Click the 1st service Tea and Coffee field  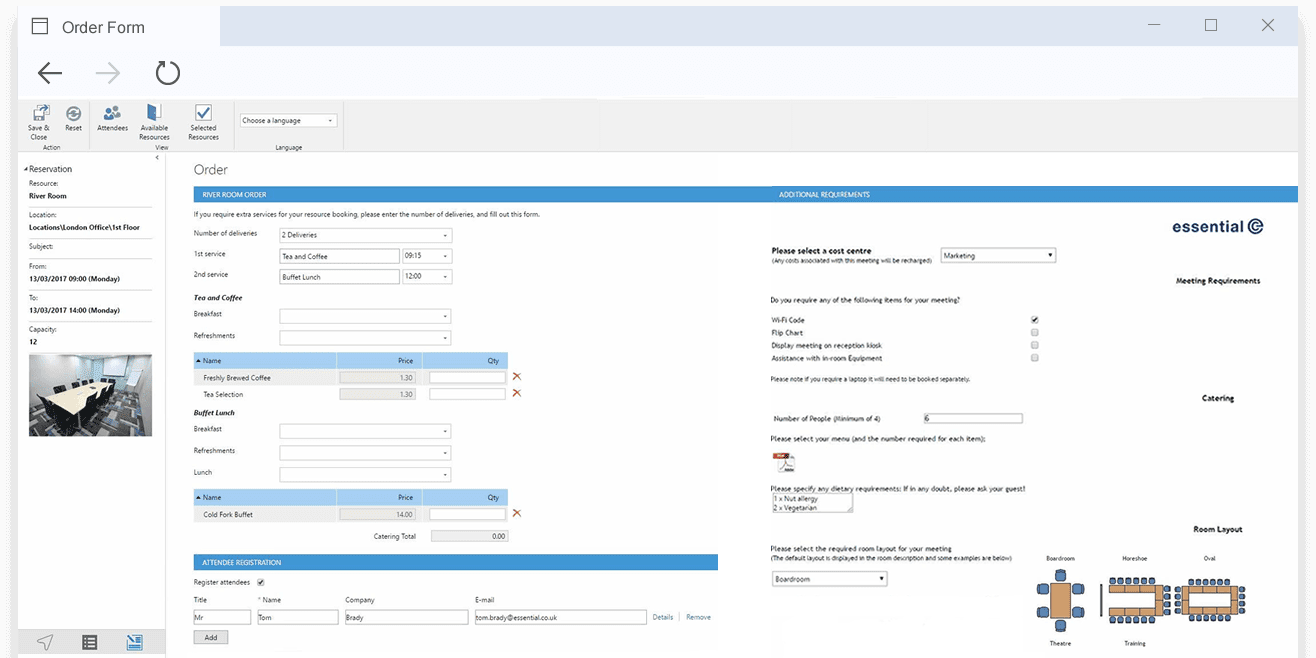point(339,256)
